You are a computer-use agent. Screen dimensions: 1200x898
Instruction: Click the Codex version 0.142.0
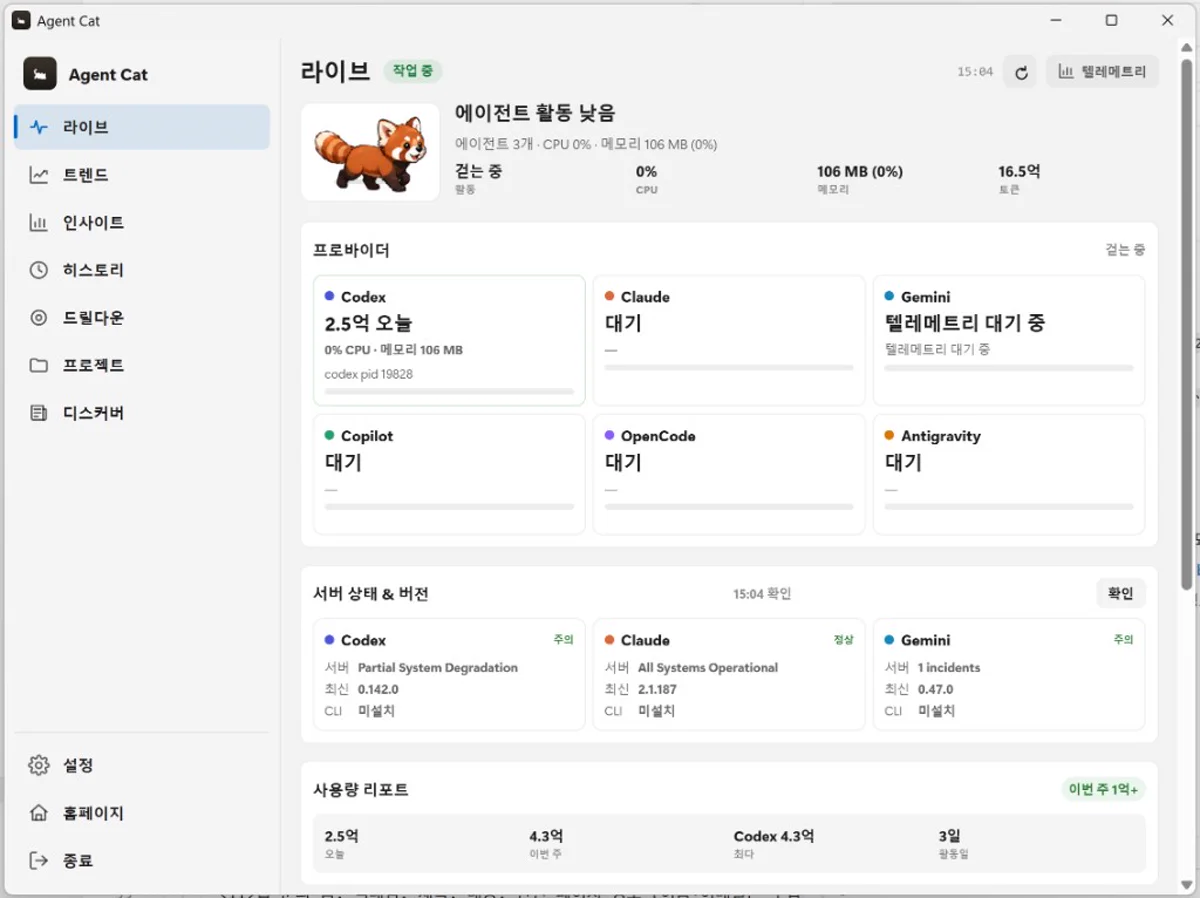tap(378, 690)
